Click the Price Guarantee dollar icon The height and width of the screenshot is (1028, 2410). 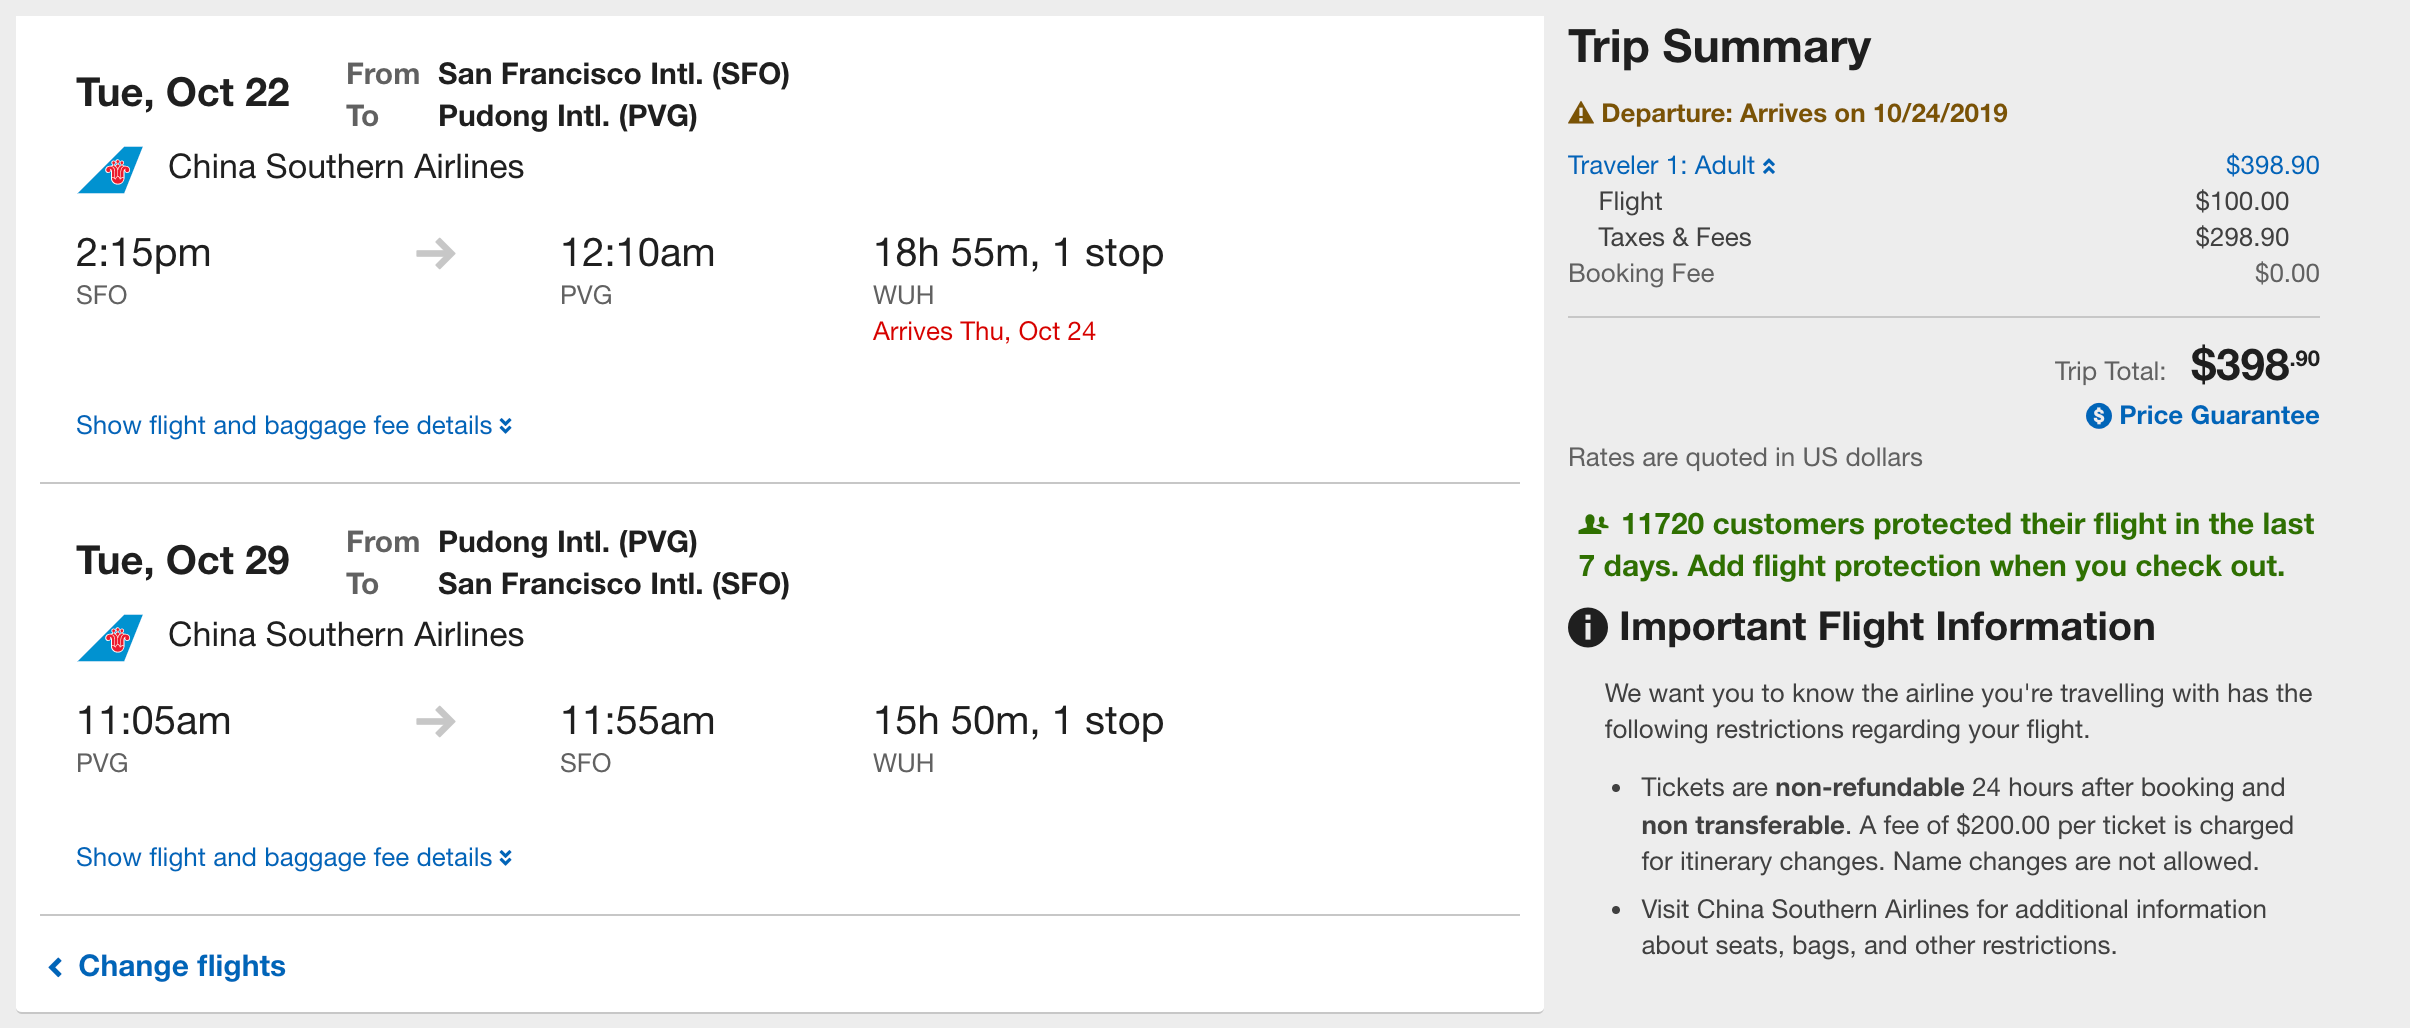2098,416
